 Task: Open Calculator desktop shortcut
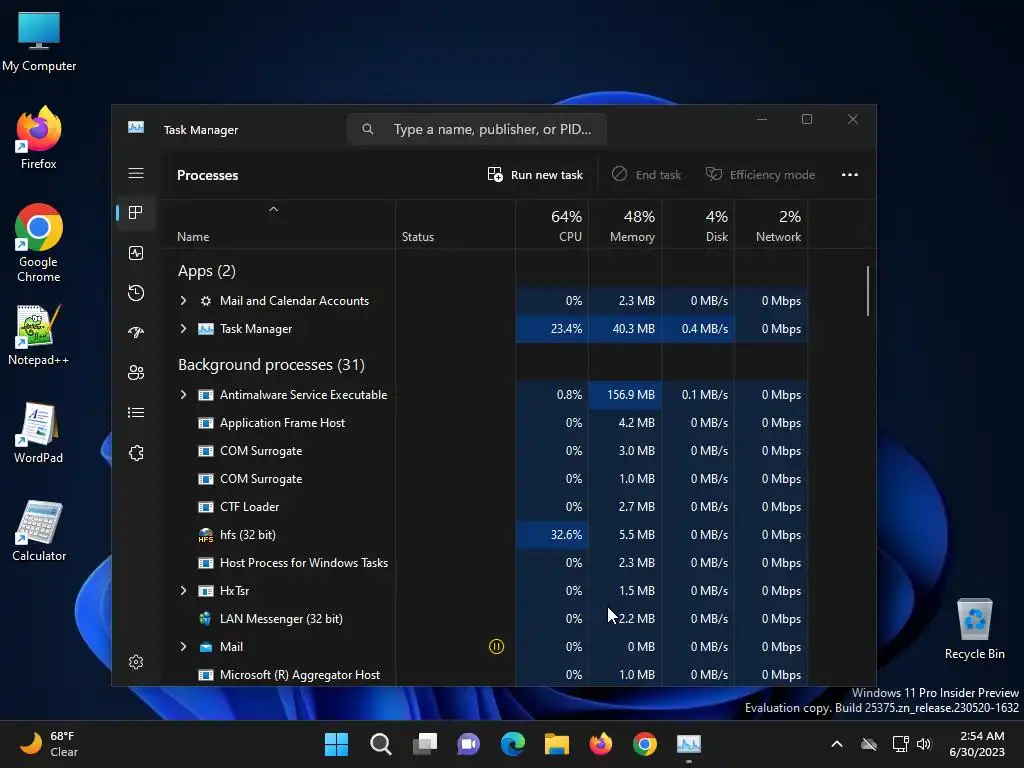(39, 531)
